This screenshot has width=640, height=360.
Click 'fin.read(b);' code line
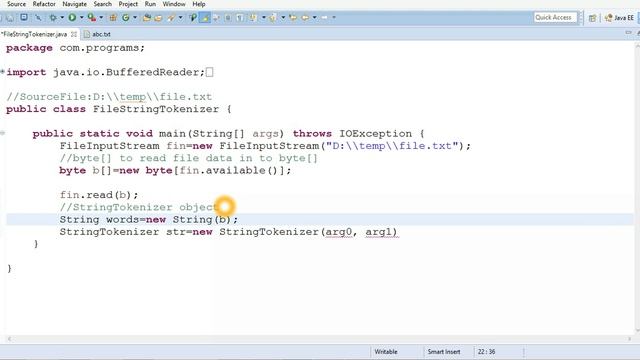(99, 195)
